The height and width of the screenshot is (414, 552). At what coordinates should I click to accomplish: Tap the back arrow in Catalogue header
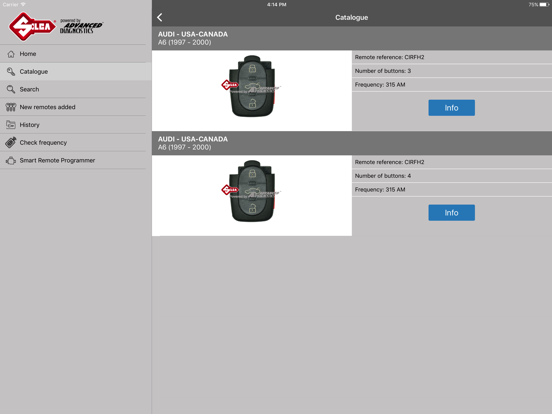pos(160,17)
